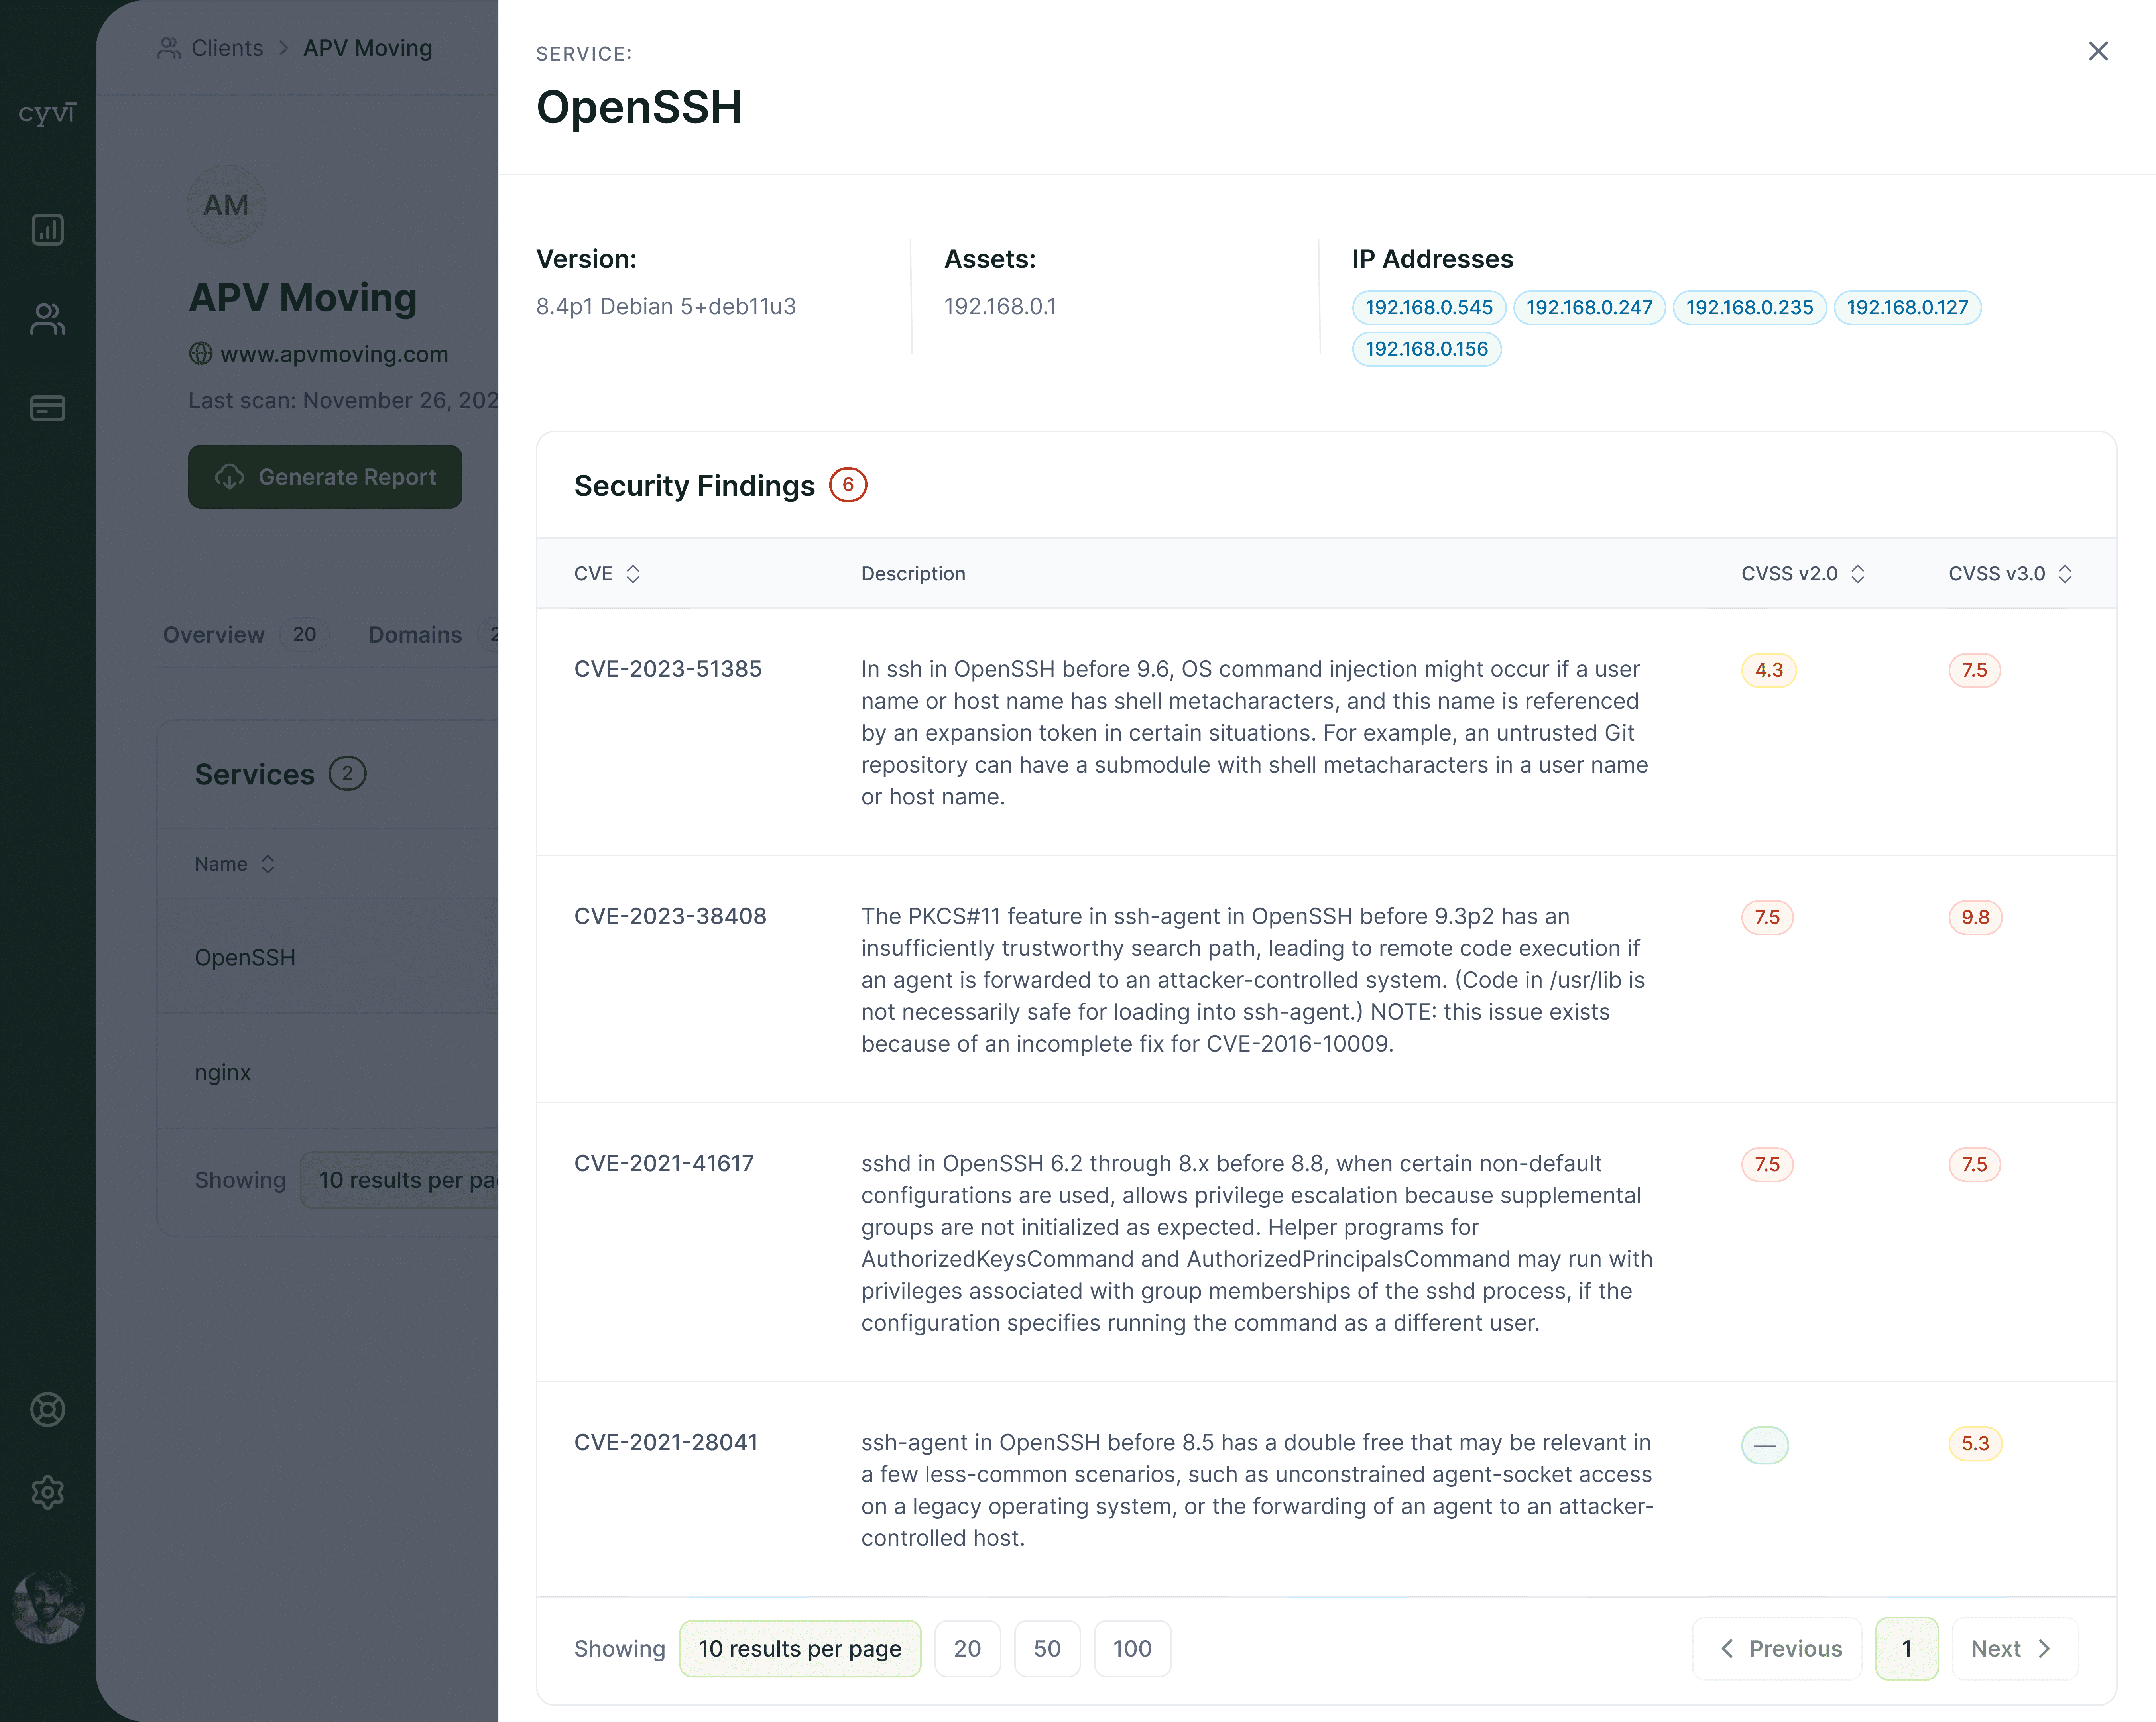Screen dimensions: 2156x1722
Task: Open the billing card icon in sidebar
Action: click(x=47, y=408)
